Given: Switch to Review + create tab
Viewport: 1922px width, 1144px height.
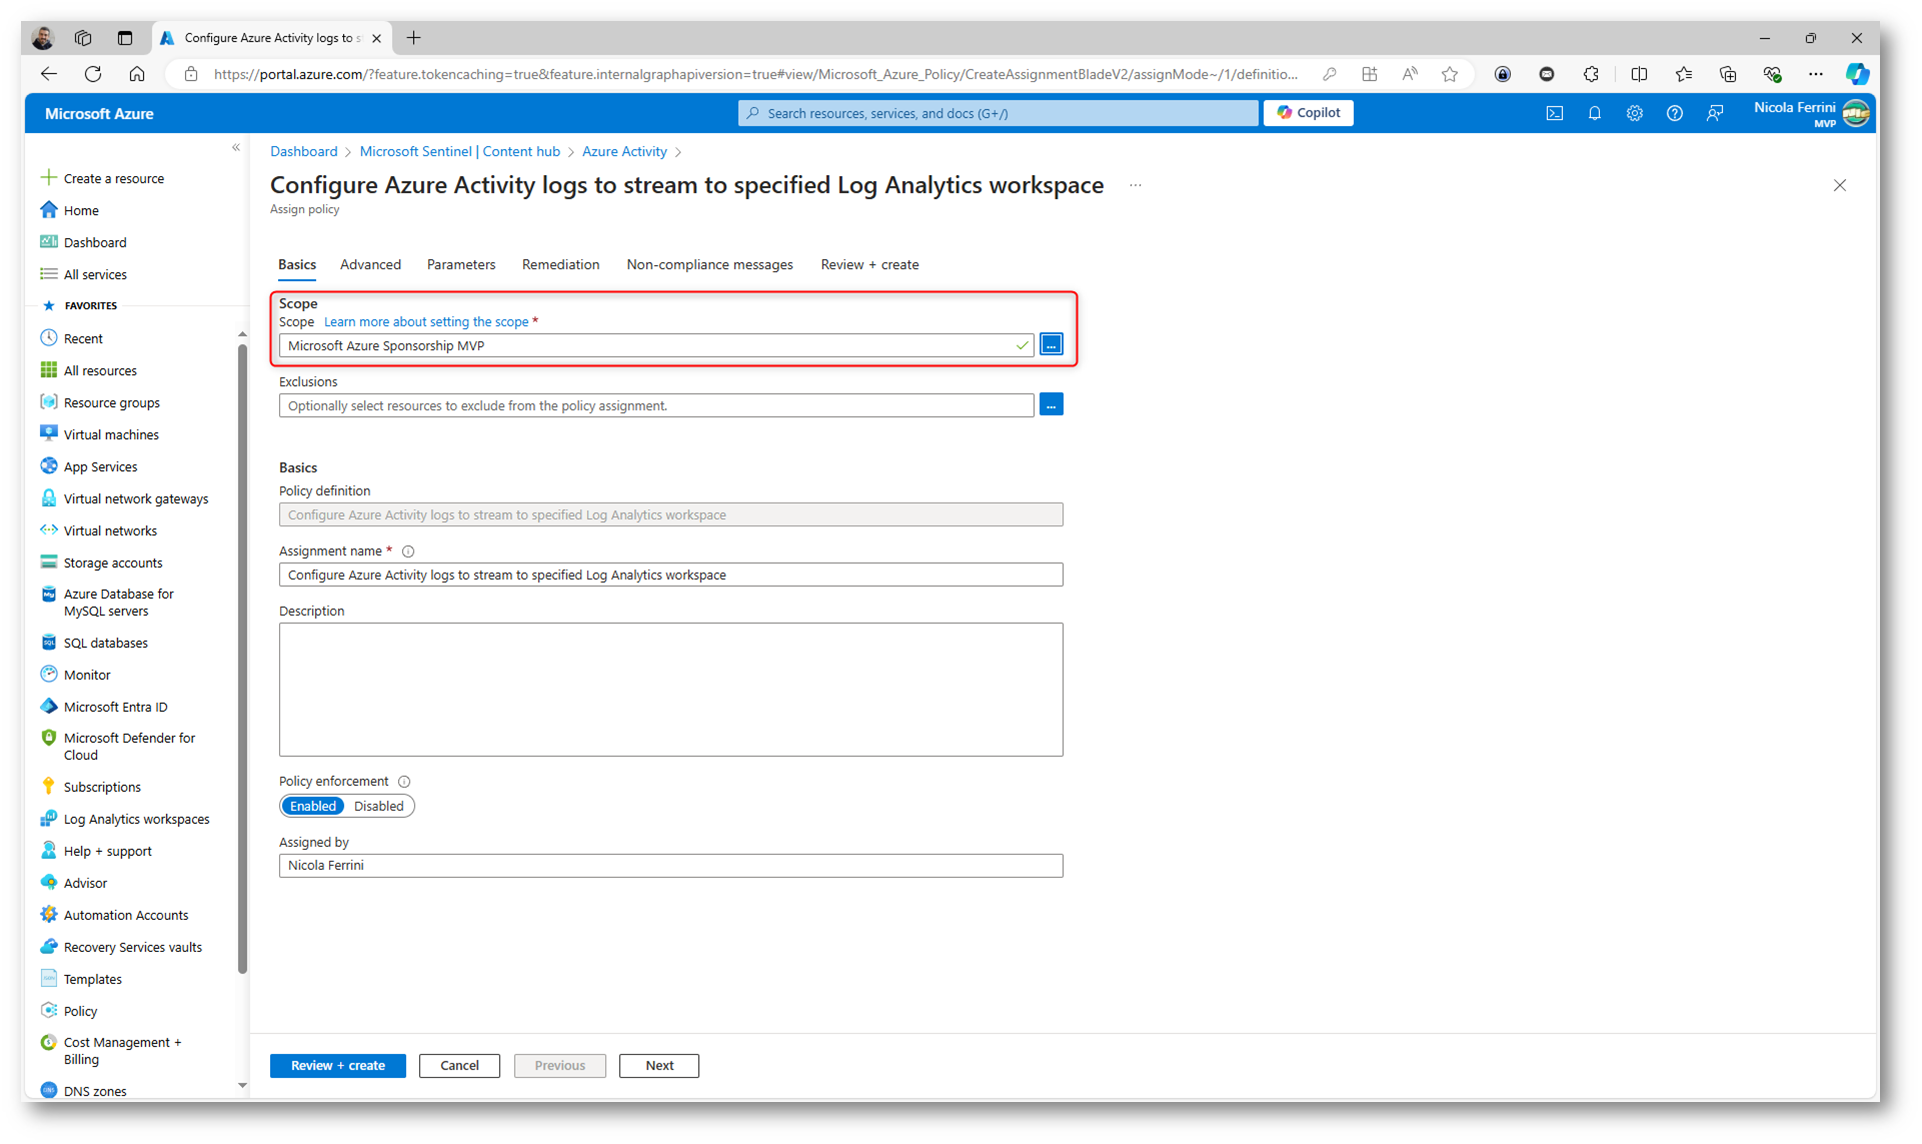Looking at the screenshot, I should 870,265.
